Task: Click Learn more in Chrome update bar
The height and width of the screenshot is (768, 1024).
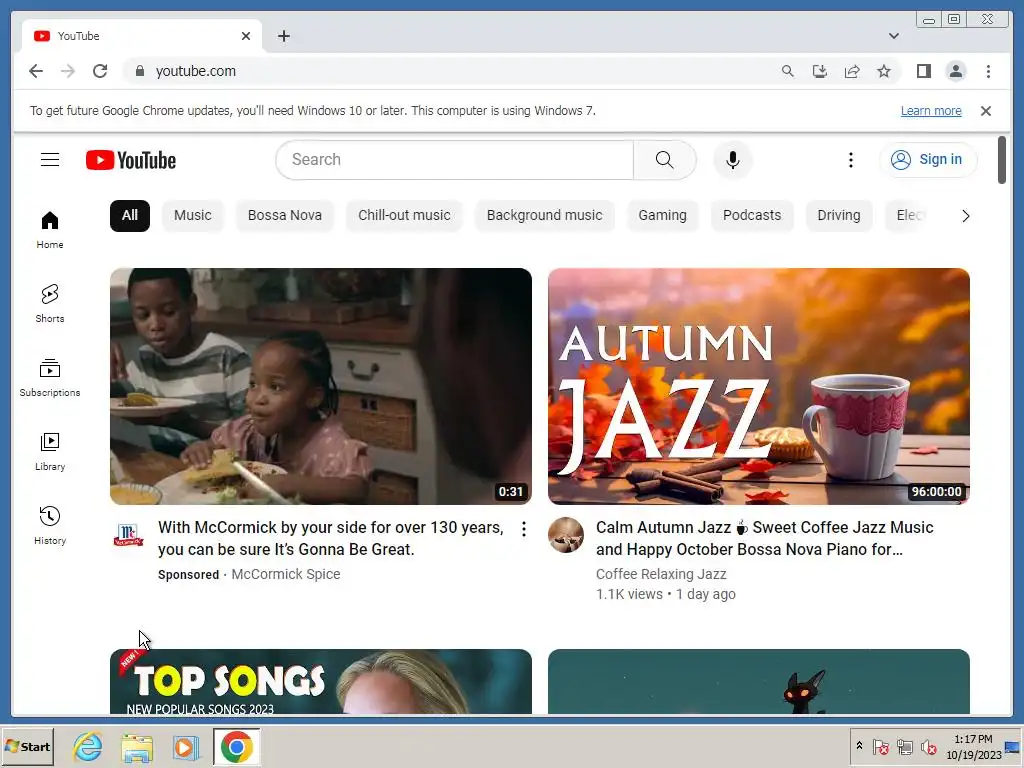Action: (x=931, y=111)
